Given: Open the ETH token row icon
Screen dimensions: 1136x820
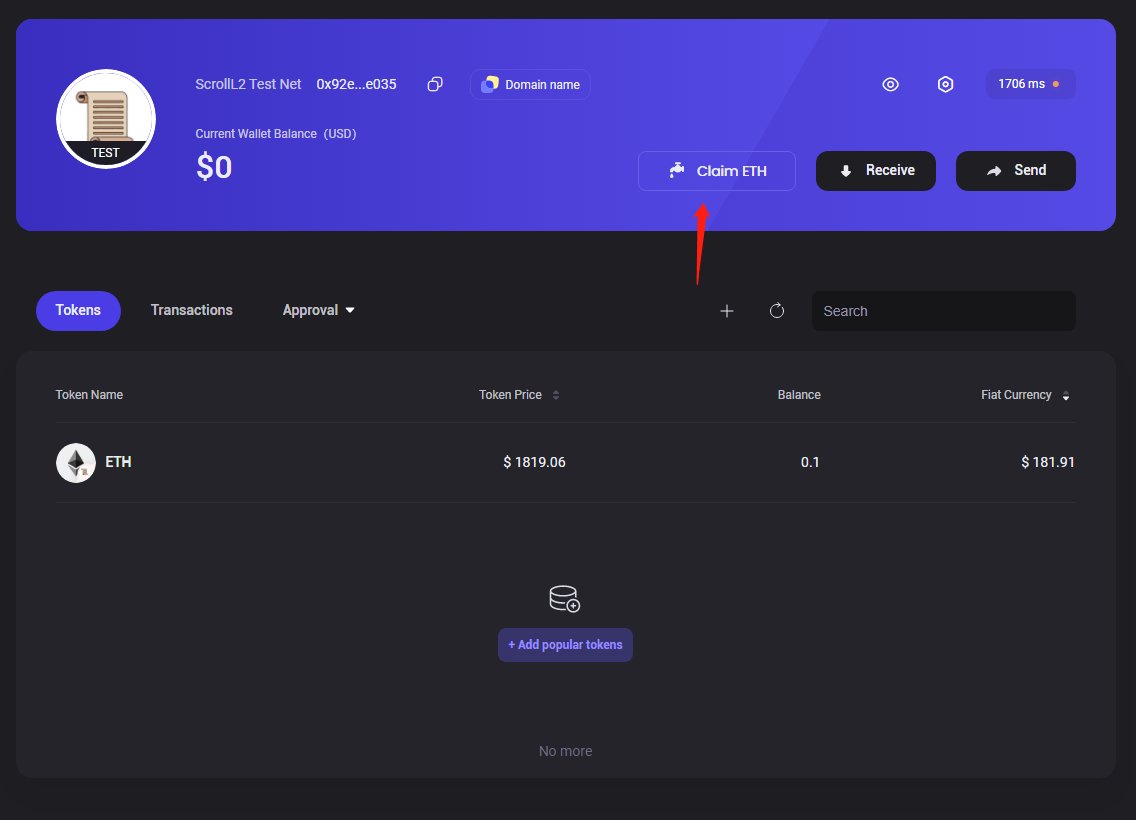Looking at the screenshot, I should [x=76, y=463].
